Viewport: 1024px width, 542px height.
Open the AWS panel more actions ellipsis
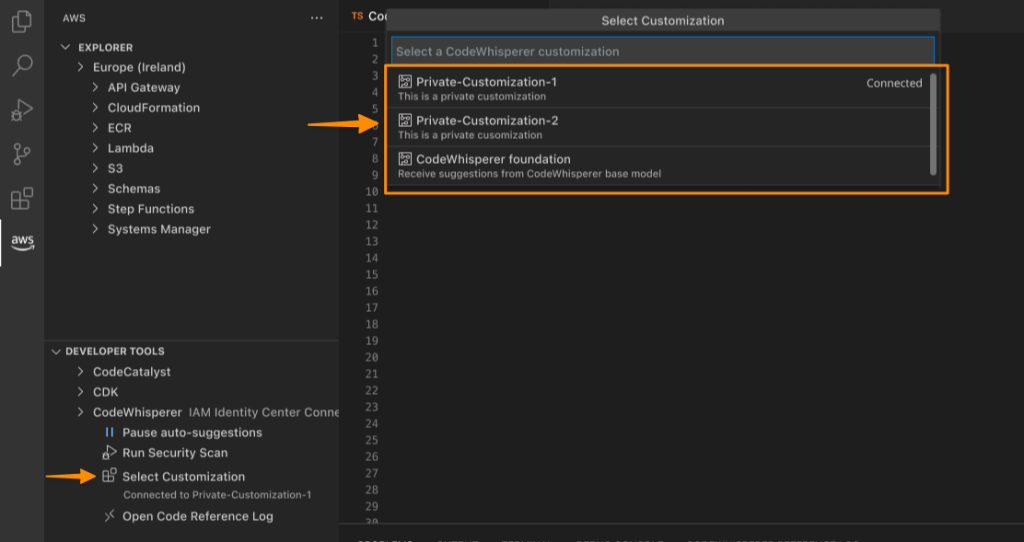[317, 18]
